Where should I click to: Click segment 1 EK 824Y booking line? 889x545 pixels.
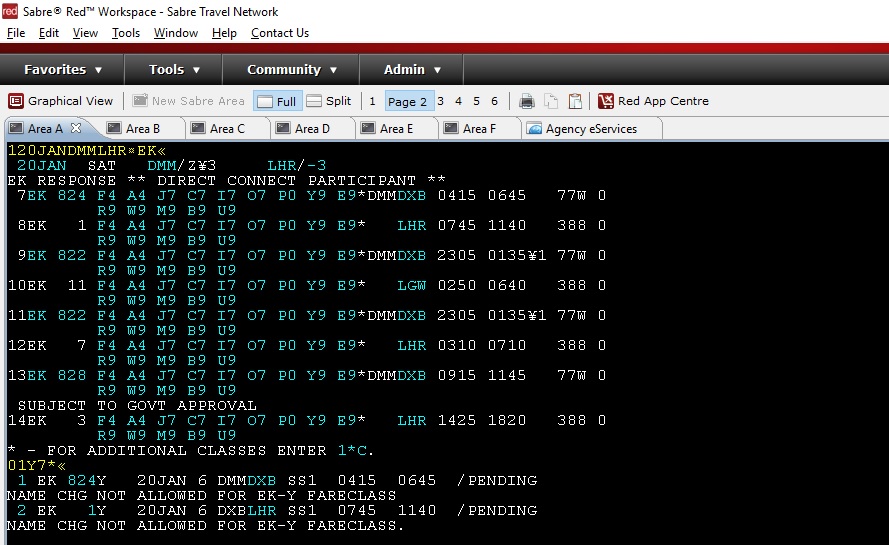[277, 481]
